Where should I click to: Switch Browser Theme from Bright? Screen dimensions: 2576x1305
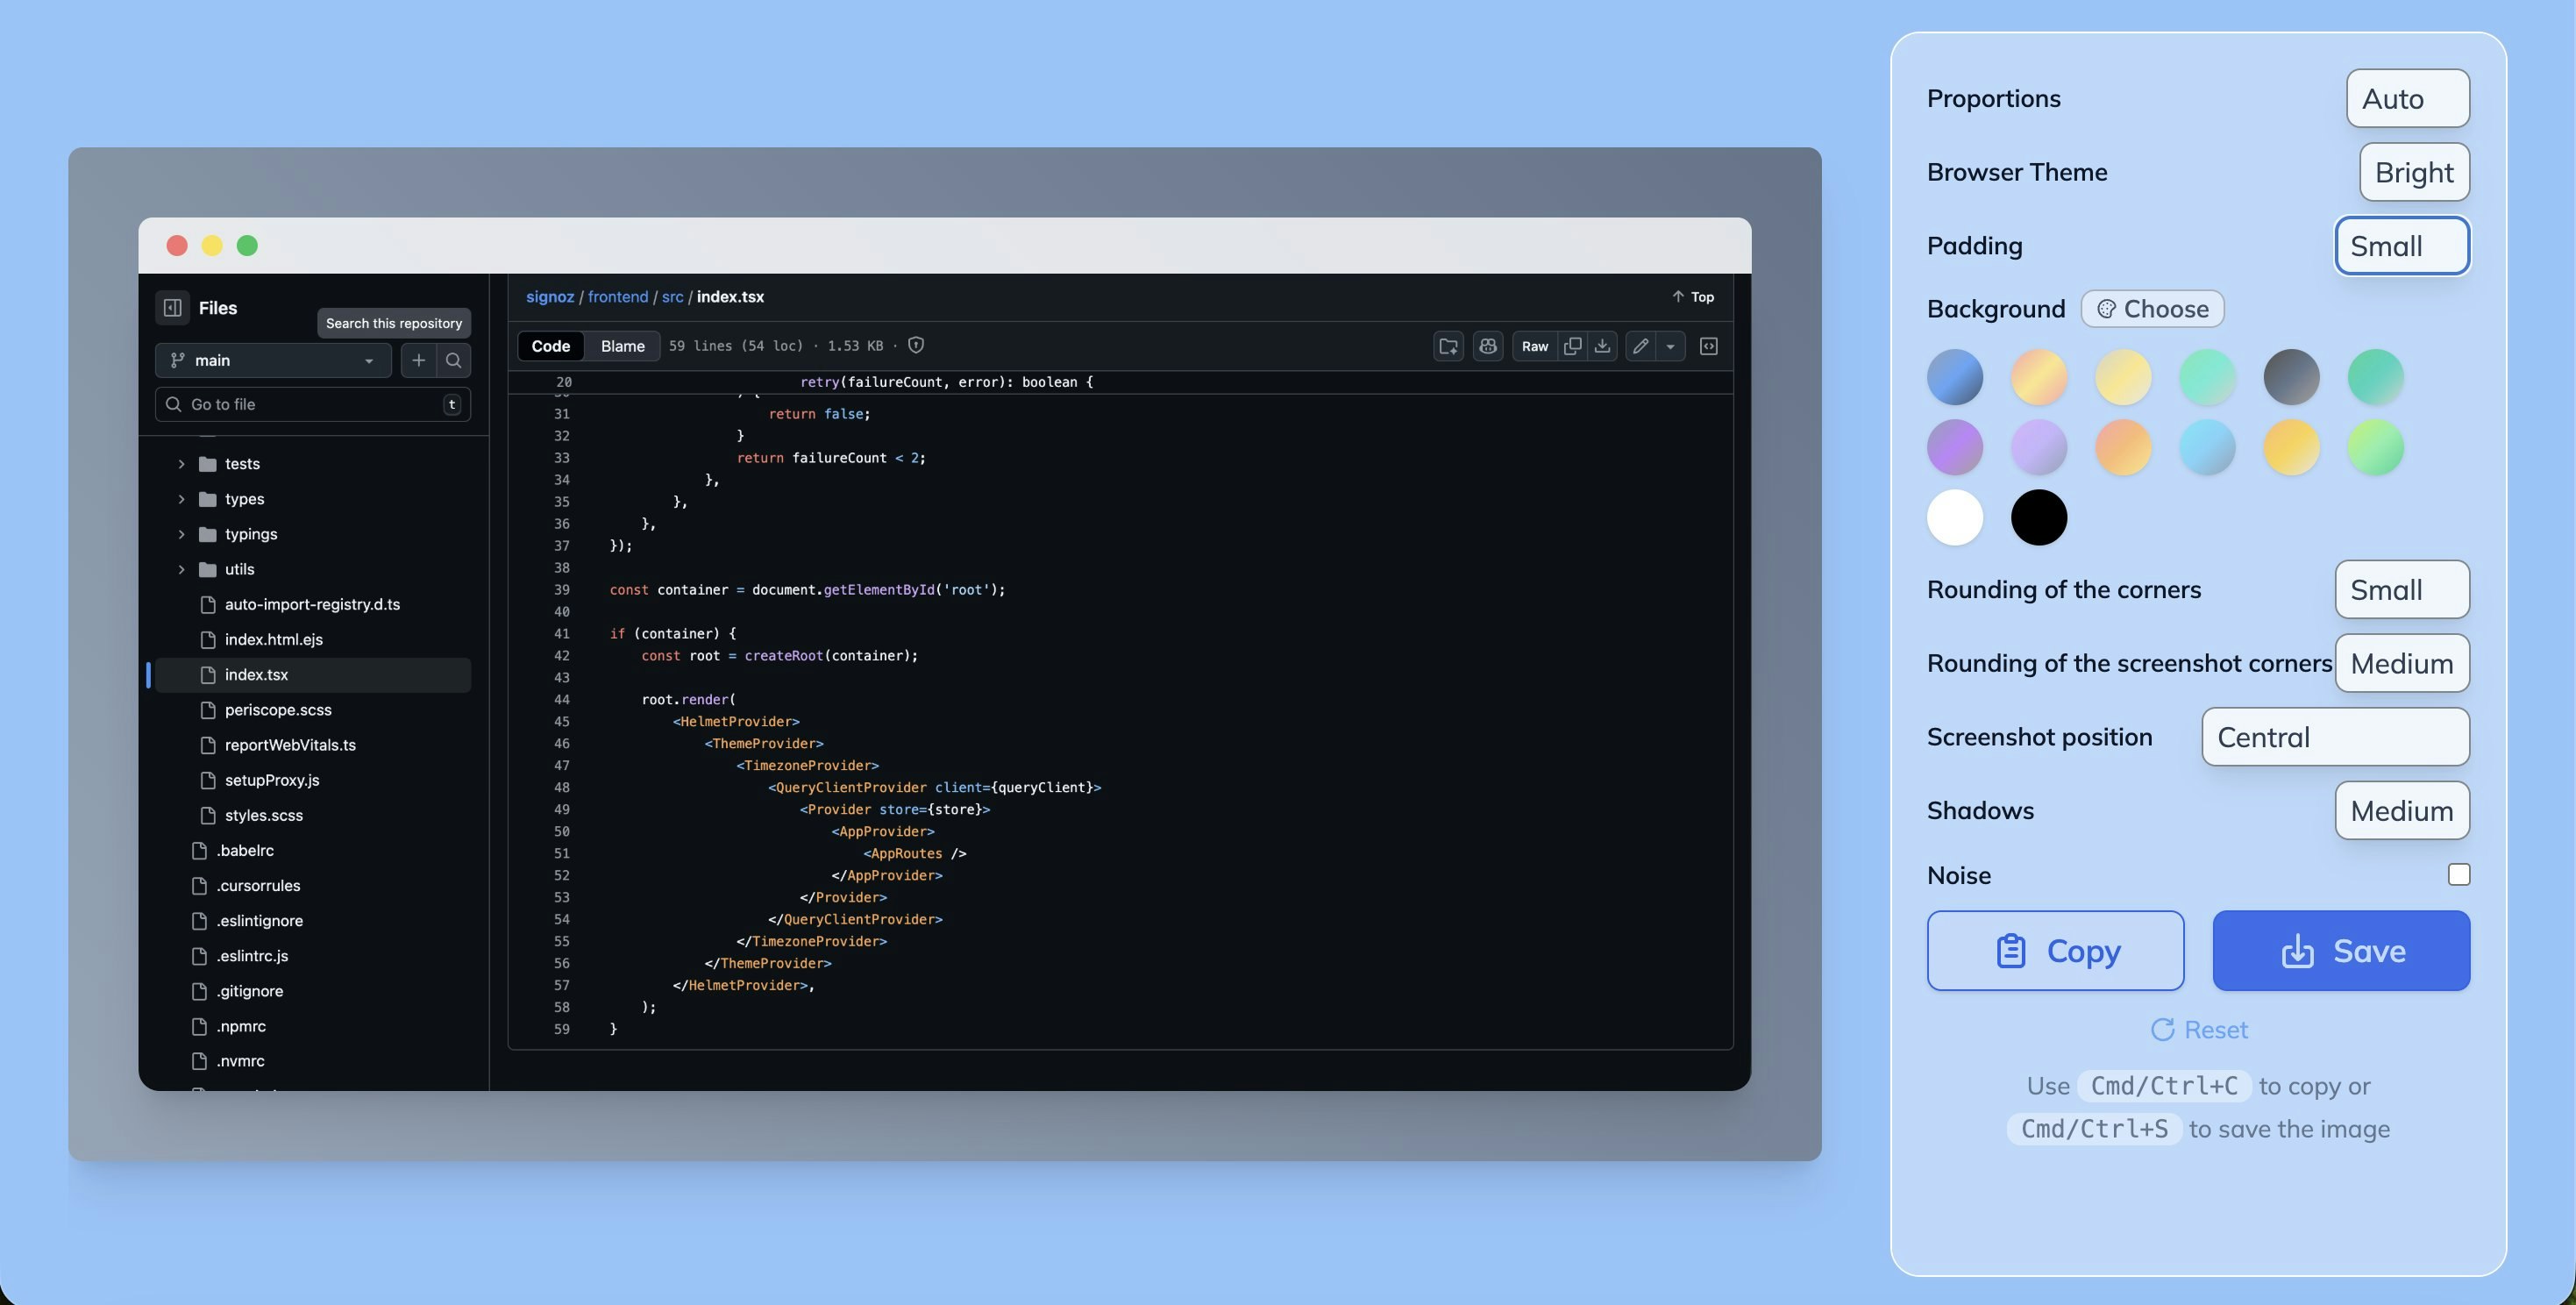click(2414, 171)
